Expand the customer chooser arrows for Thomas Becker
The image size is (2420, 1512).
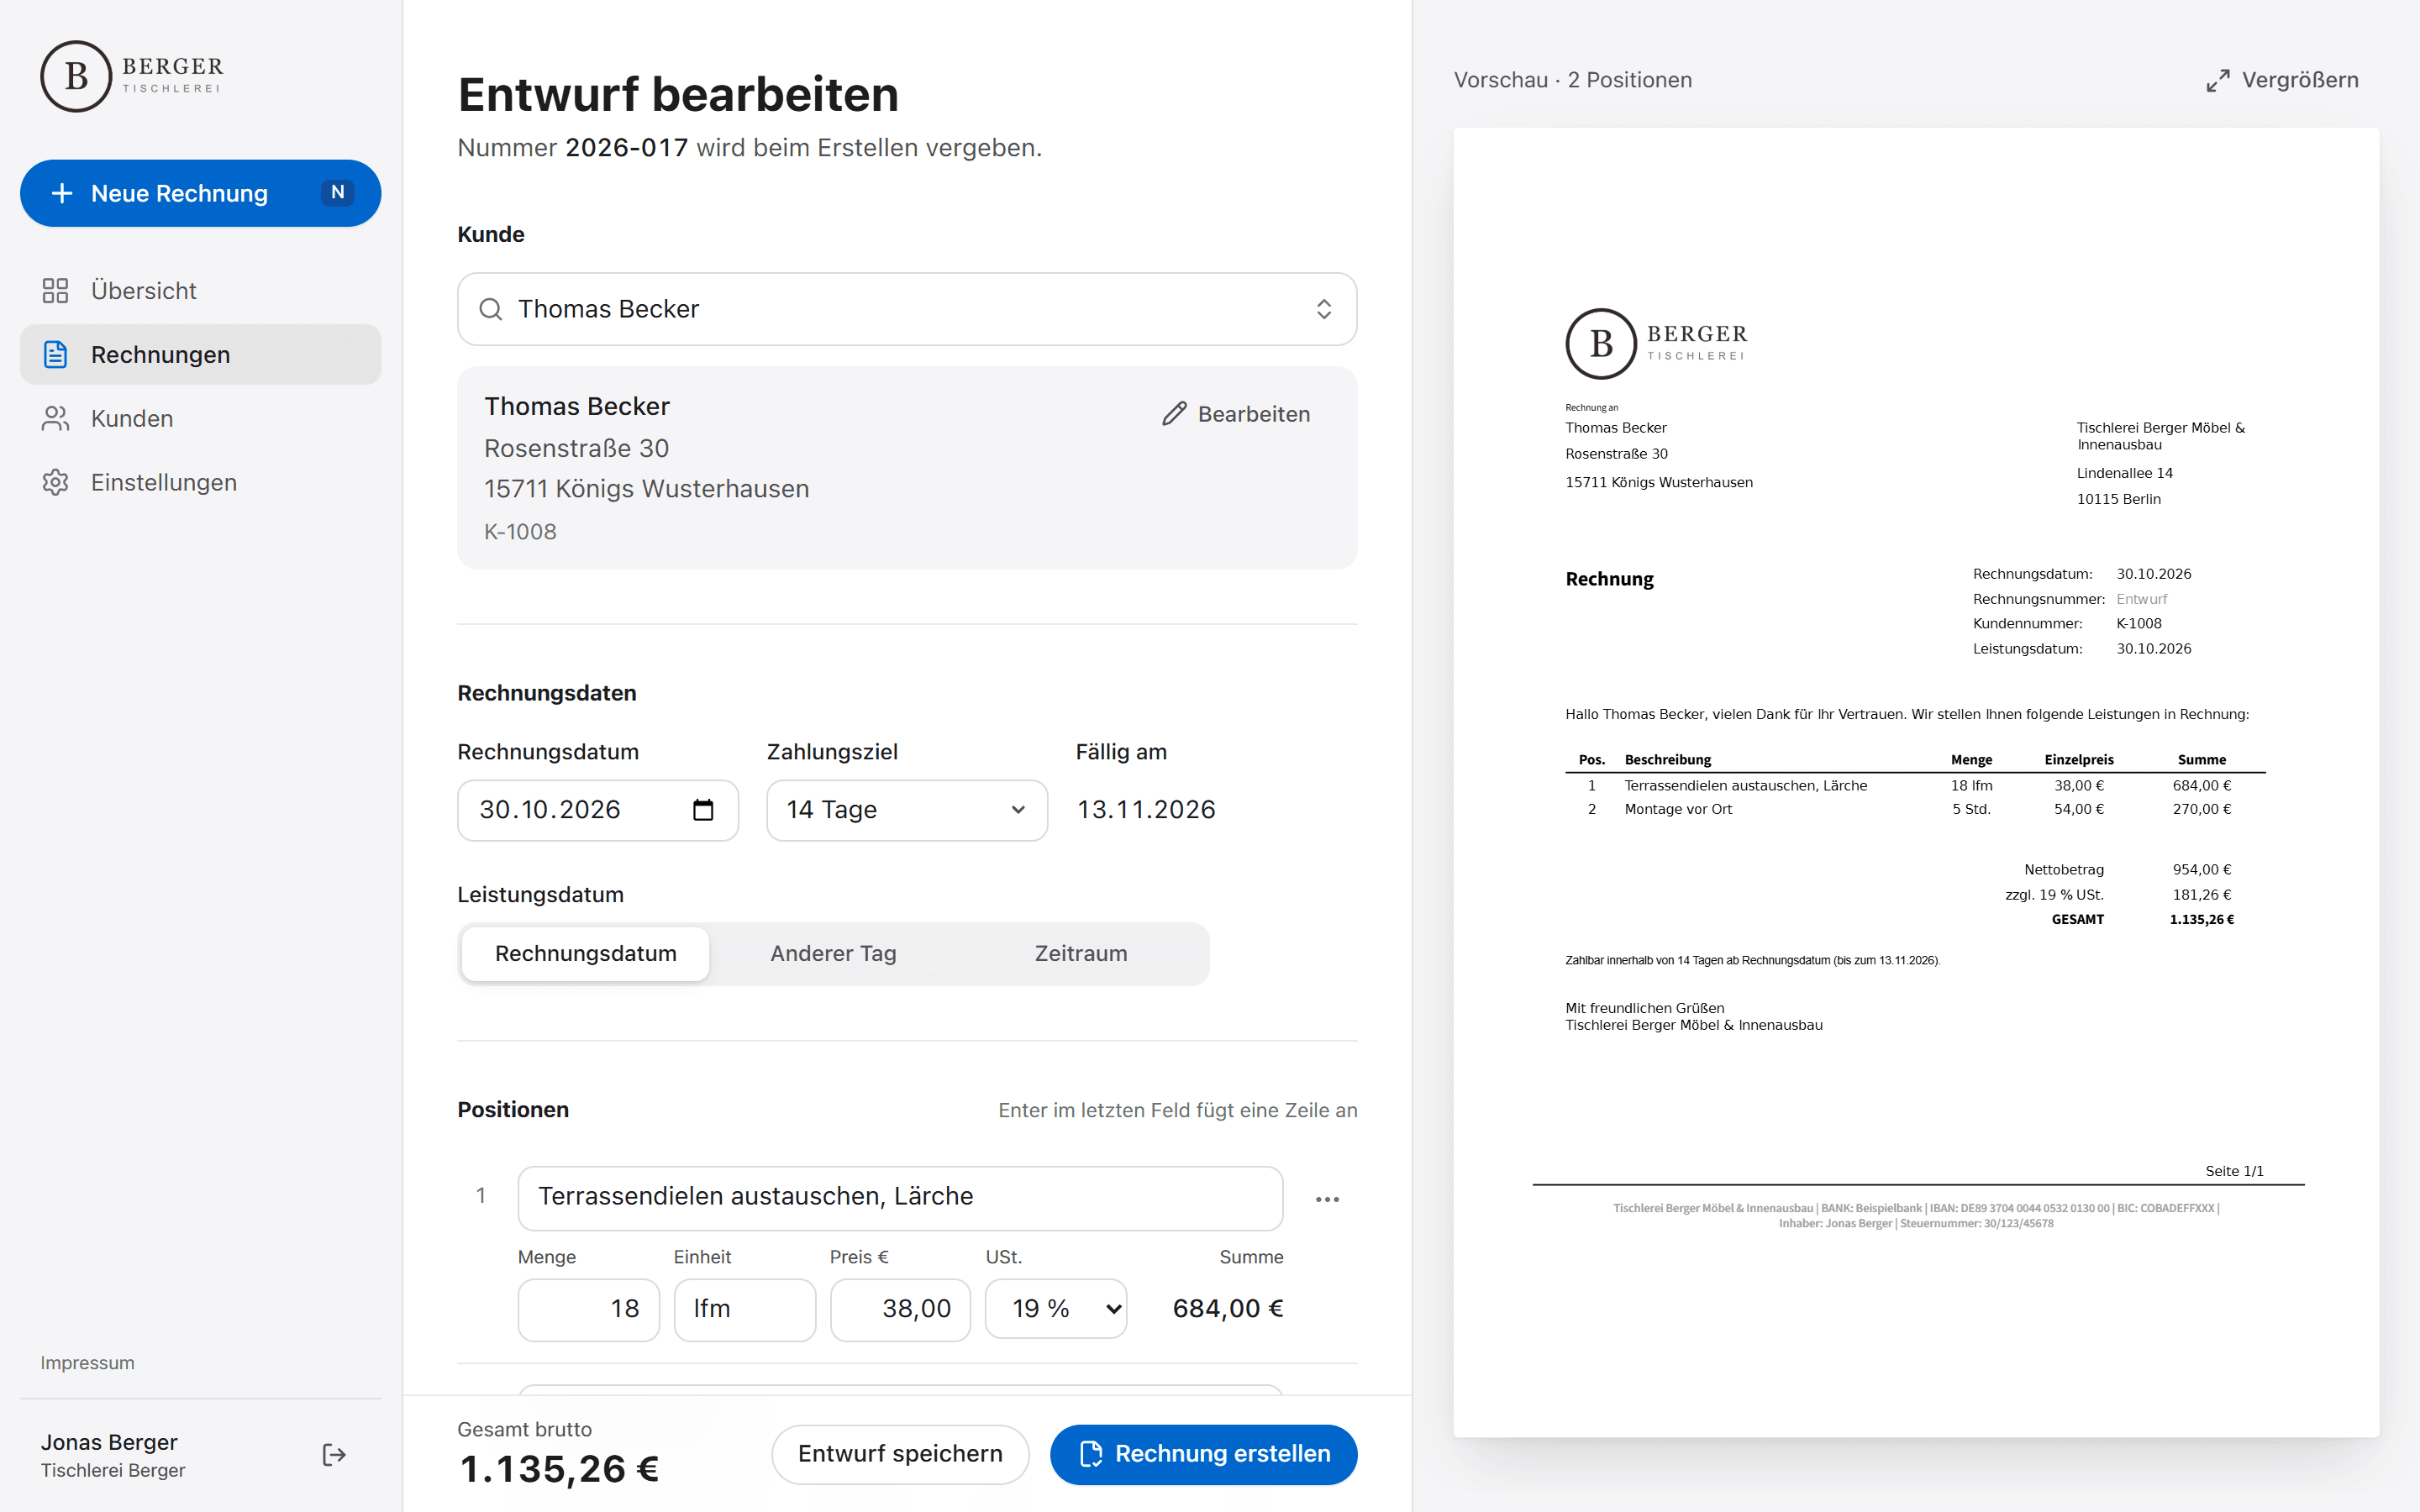click(1323, 309)
